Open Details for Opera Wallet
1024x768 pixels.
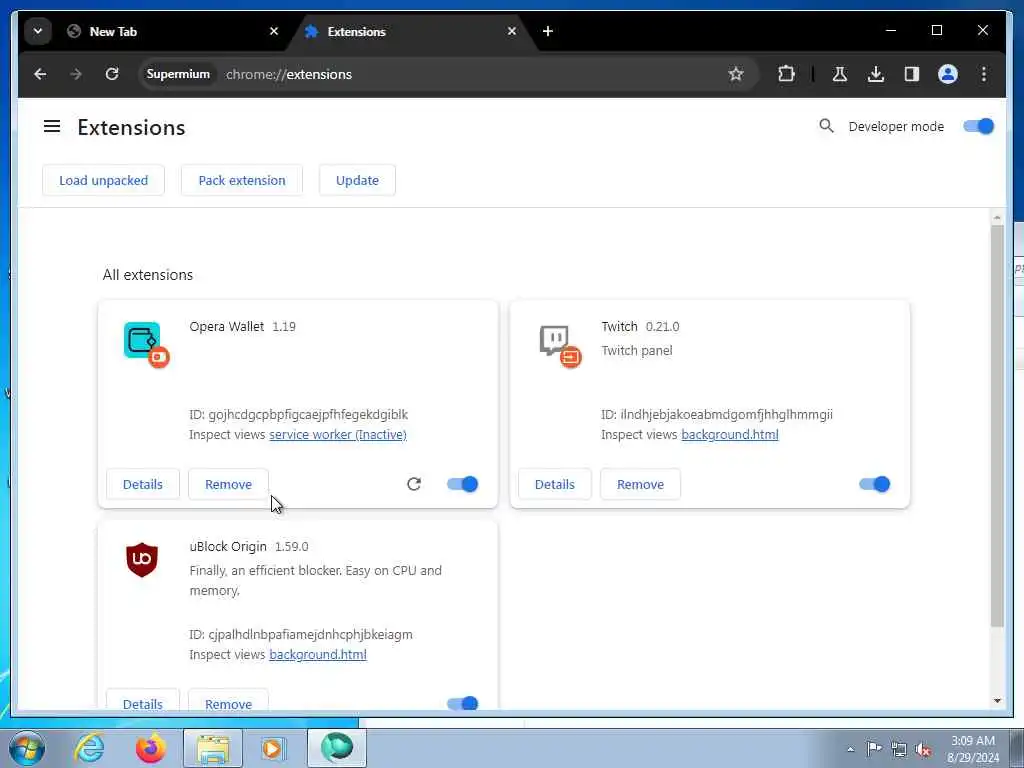[142, 484]
